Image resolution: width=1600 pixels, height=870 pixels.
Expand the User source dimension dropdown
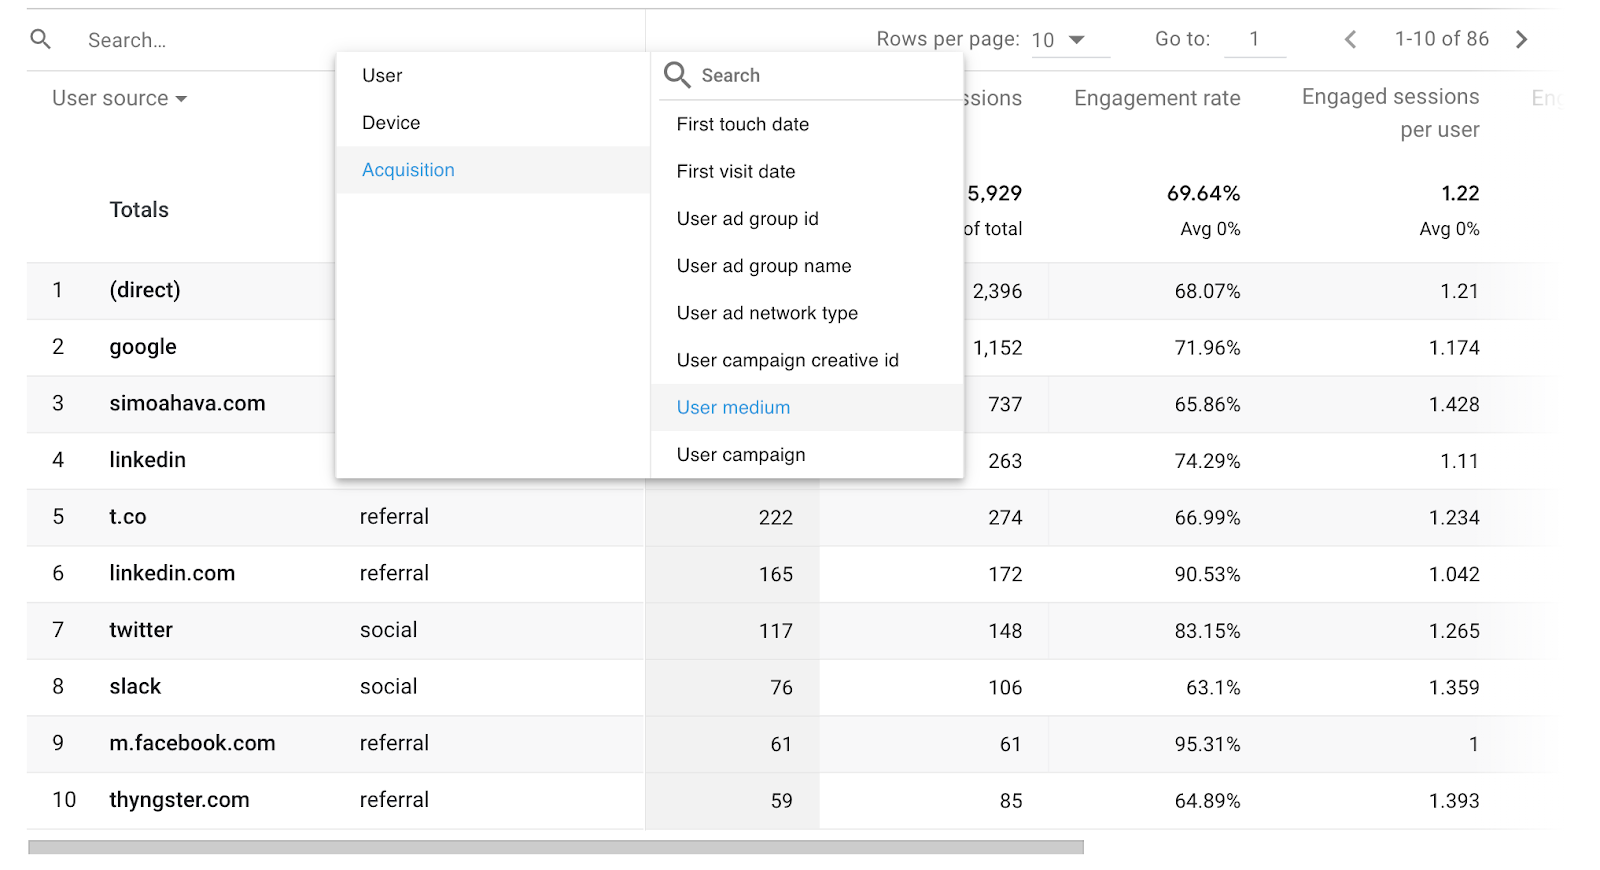click(119, 98)
